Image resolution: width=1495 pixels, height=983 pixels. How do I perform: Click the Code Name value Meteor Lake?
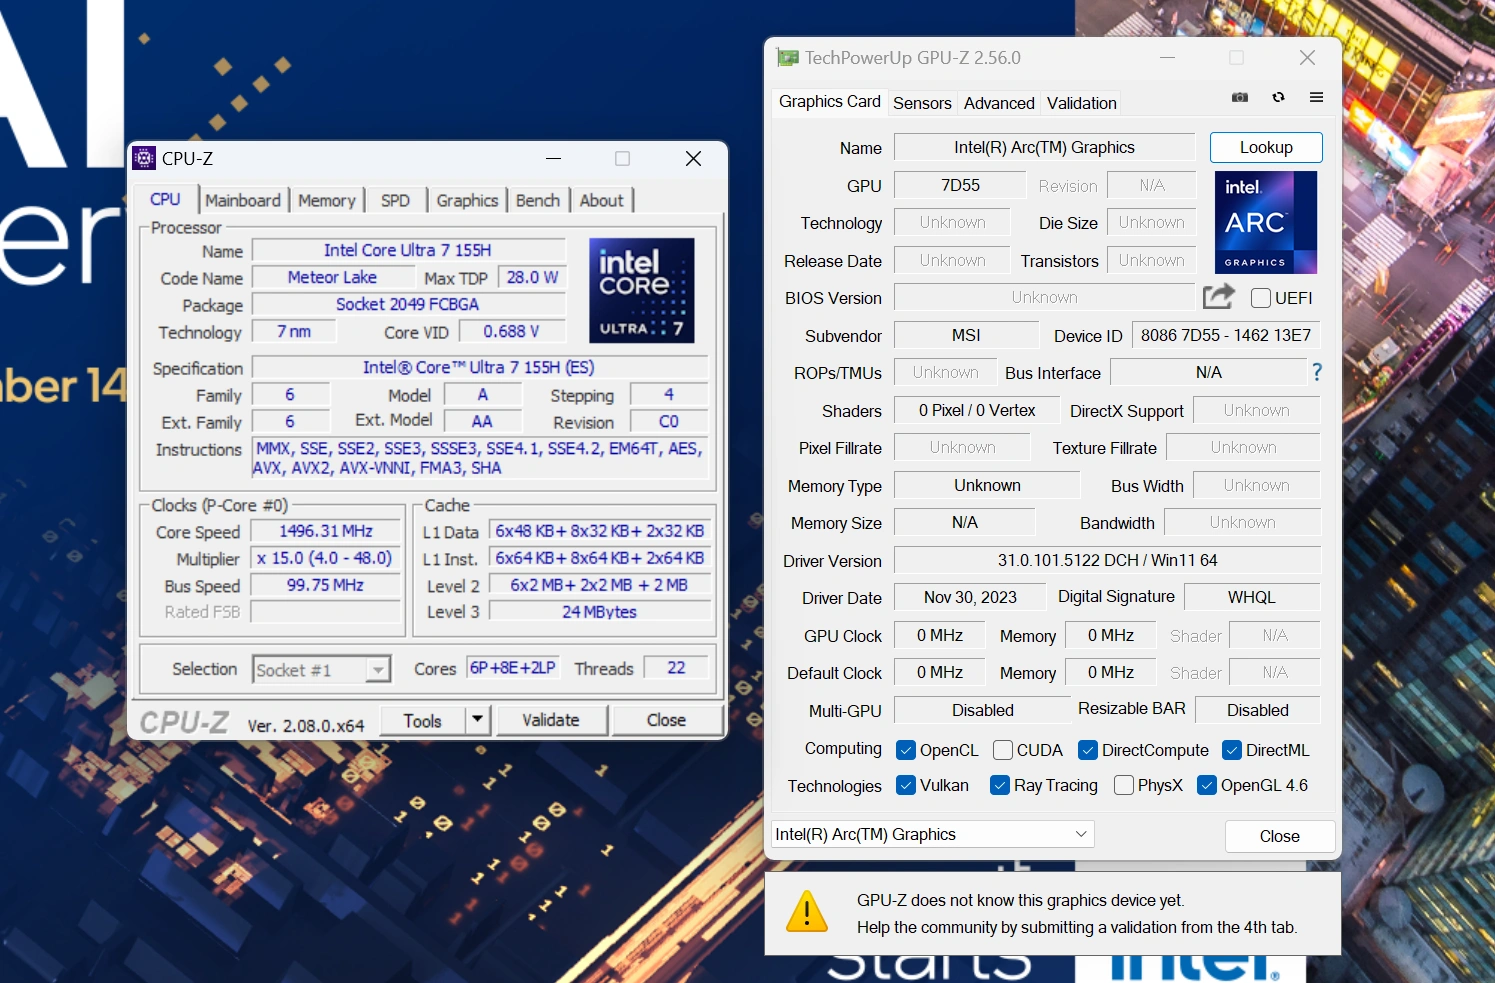click(332, 277)
